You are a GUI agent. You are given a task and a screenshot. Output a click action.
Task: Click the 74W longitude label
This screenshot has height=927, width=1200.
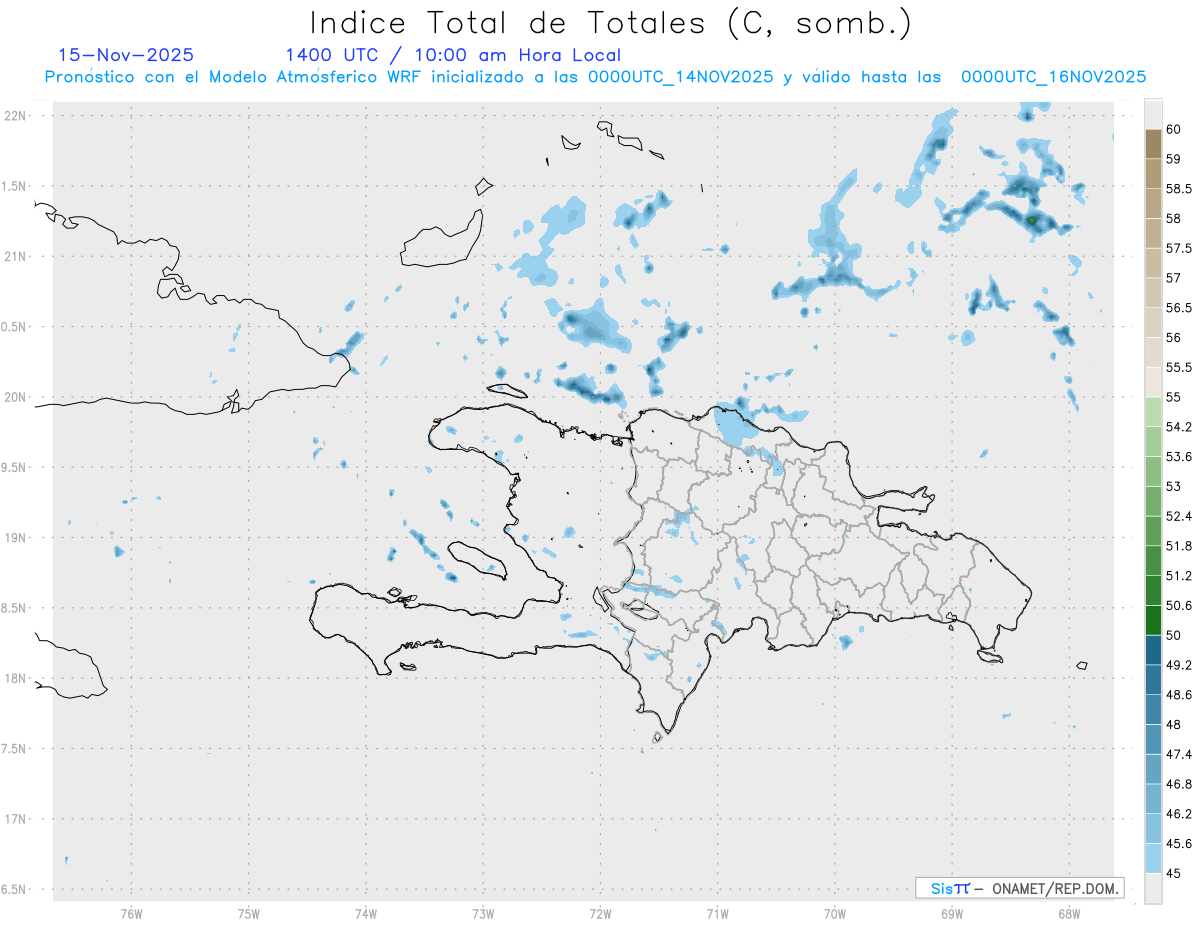point(366,913)
